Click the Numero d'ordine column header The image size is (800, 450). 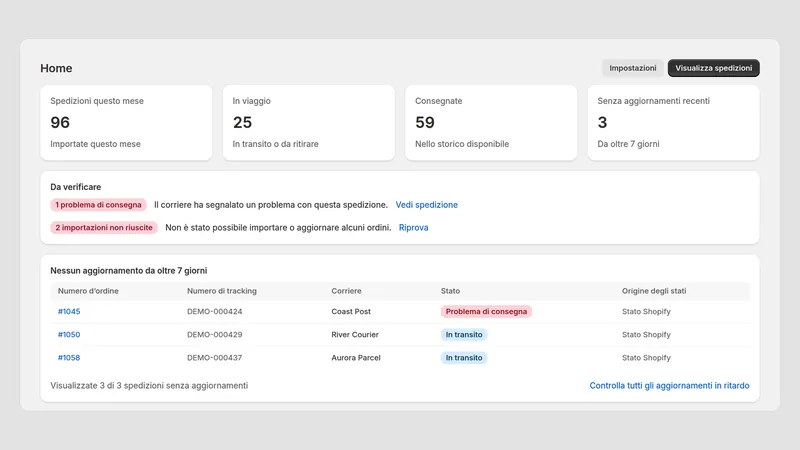click(x=88, y=291)
